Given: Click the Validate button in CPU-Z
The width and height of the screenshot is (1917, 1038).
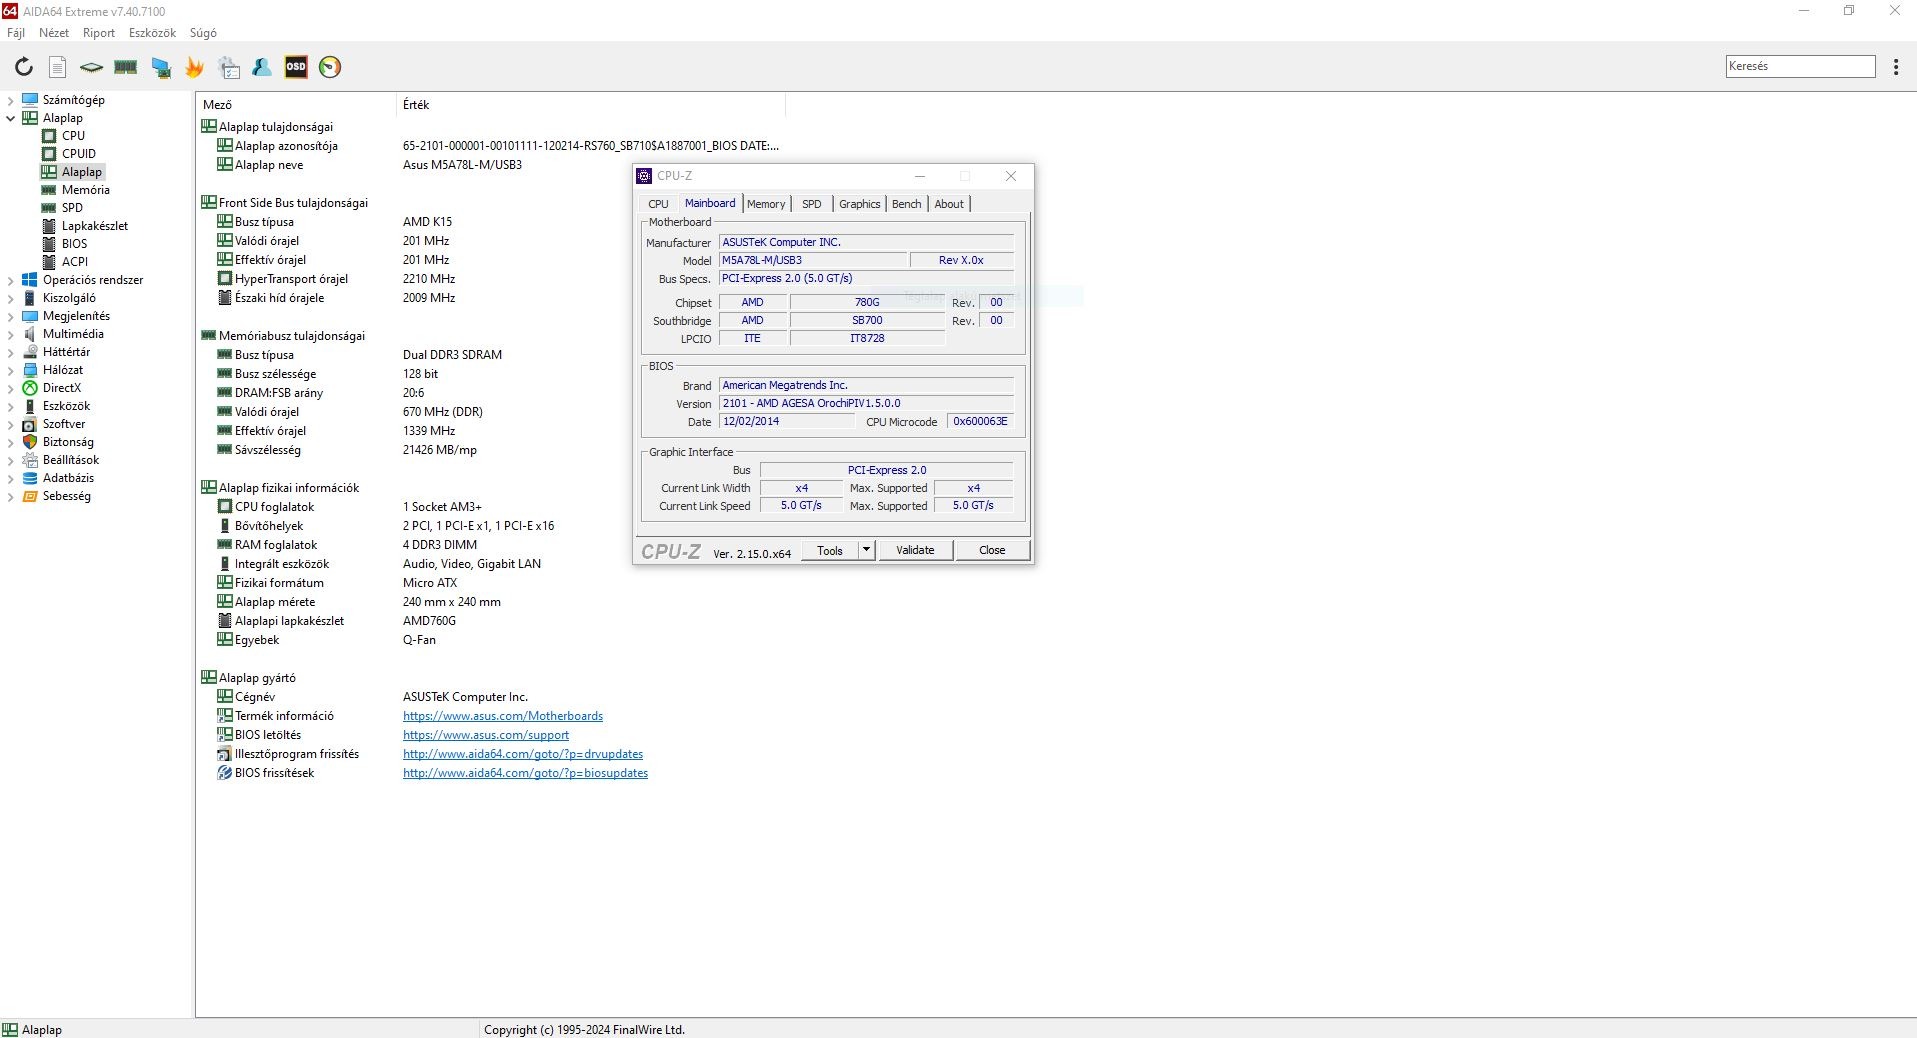Looking at the screenshot, I should [915, 550].
